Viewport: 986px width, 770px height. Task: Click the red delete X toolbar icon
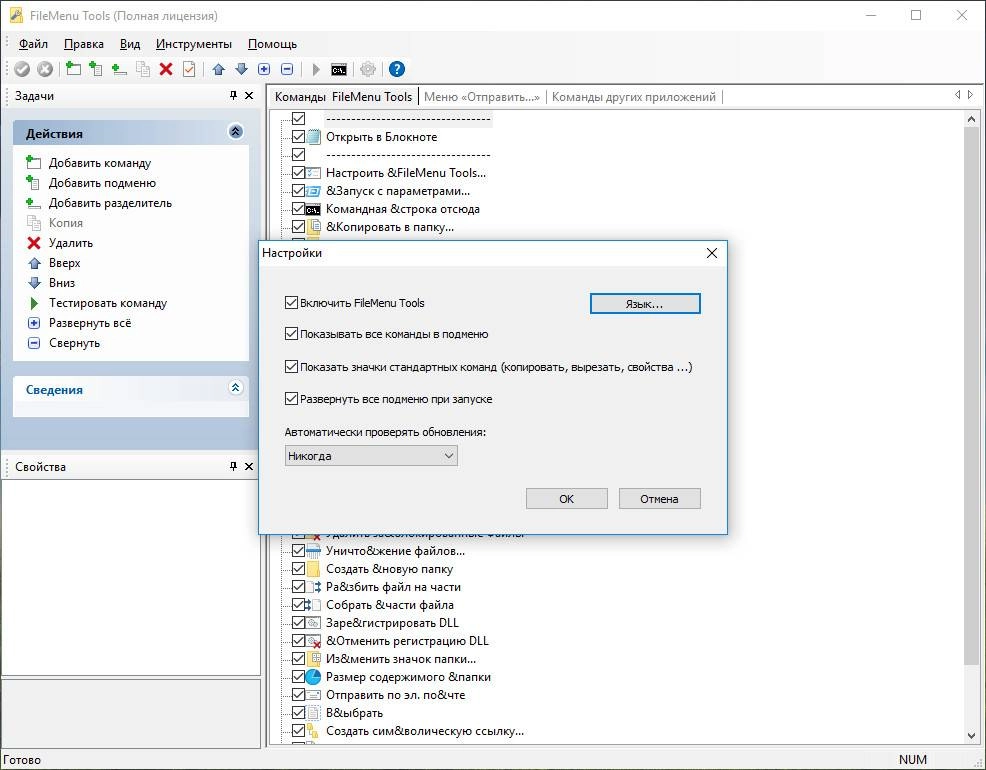166,69
